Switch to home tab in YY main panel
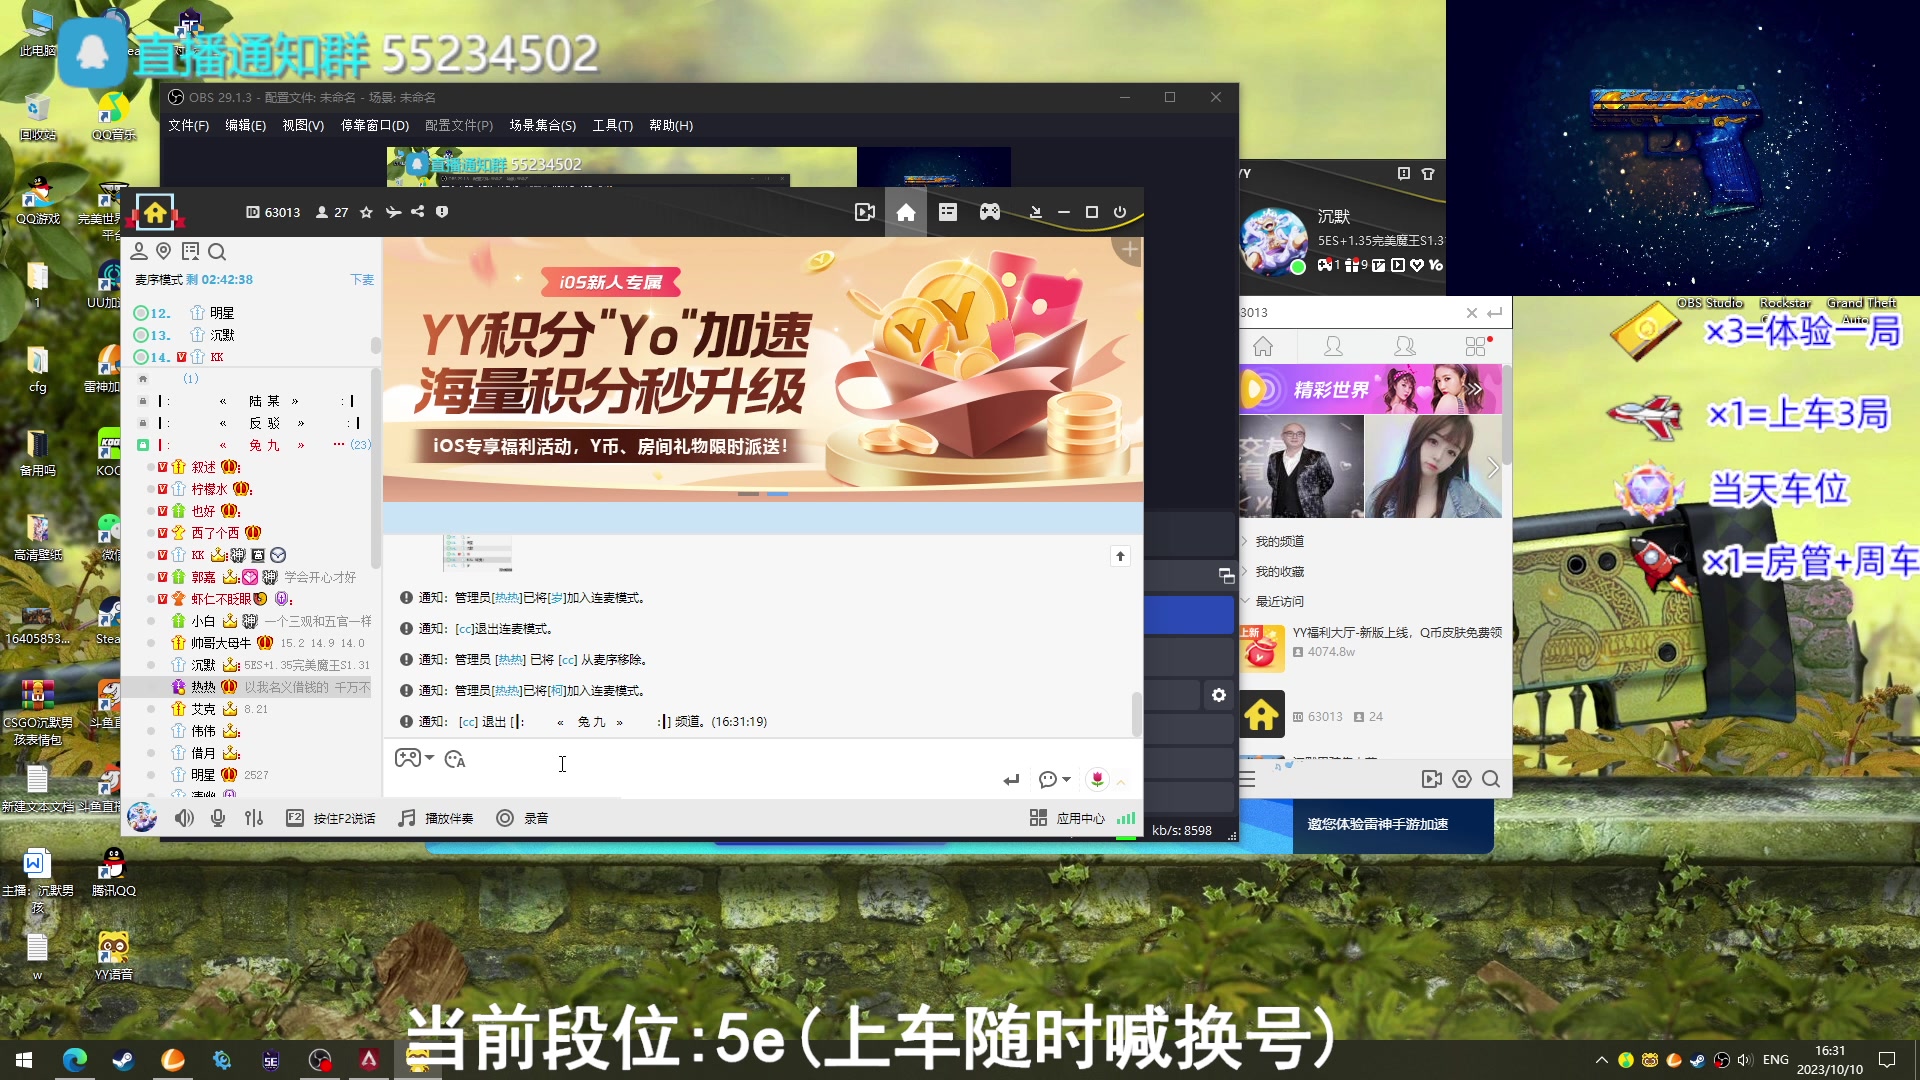 point(1263,347)
